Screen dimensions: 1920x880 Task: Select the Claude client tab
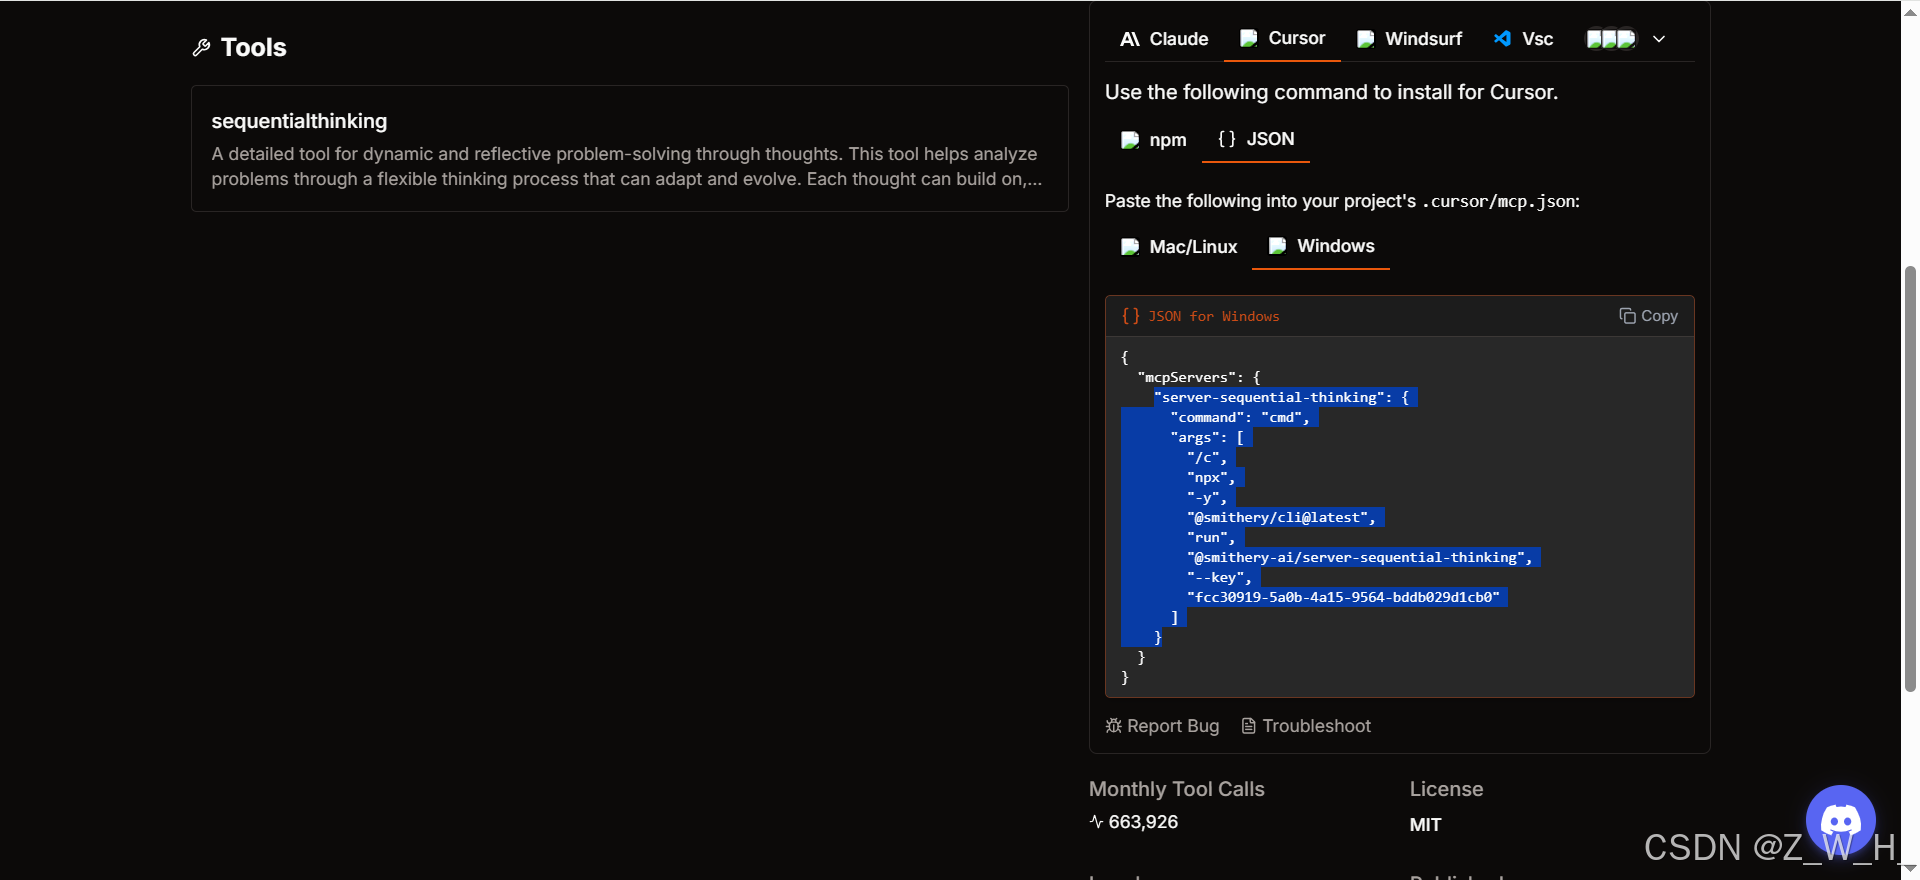tap(1164, 39)
